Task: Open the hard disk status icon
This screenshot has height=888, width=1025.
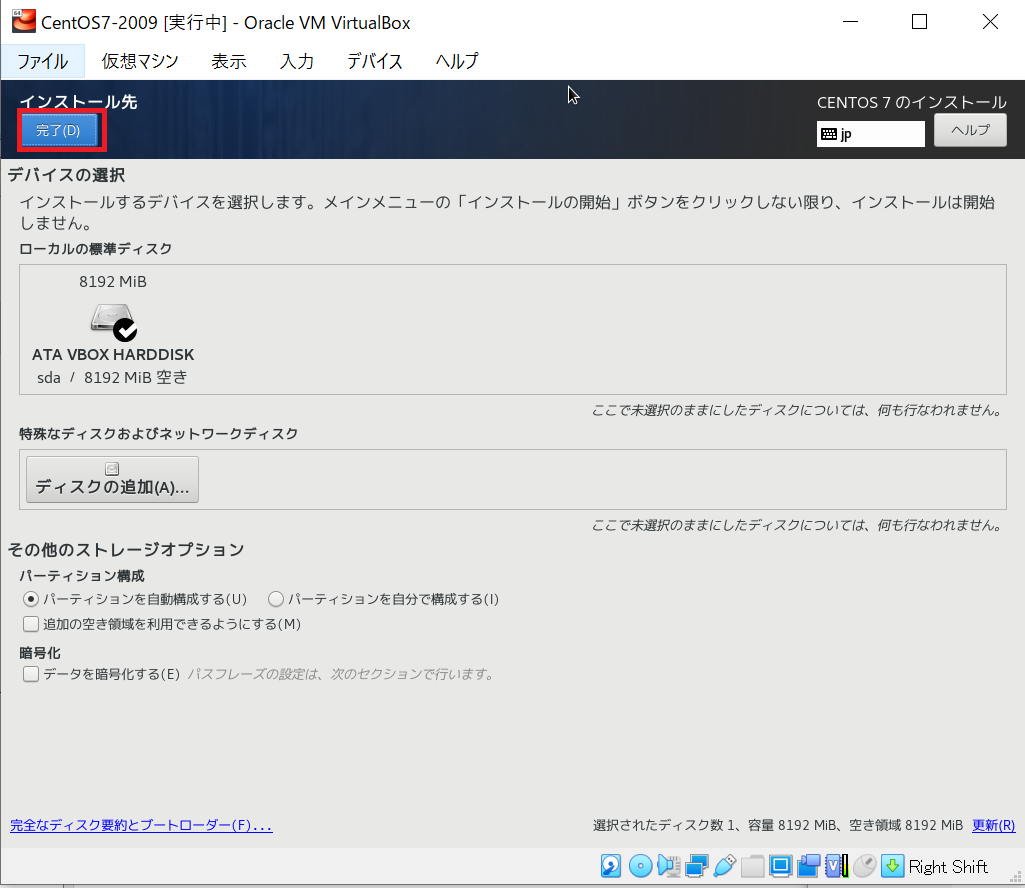Action: click(610, 866)
